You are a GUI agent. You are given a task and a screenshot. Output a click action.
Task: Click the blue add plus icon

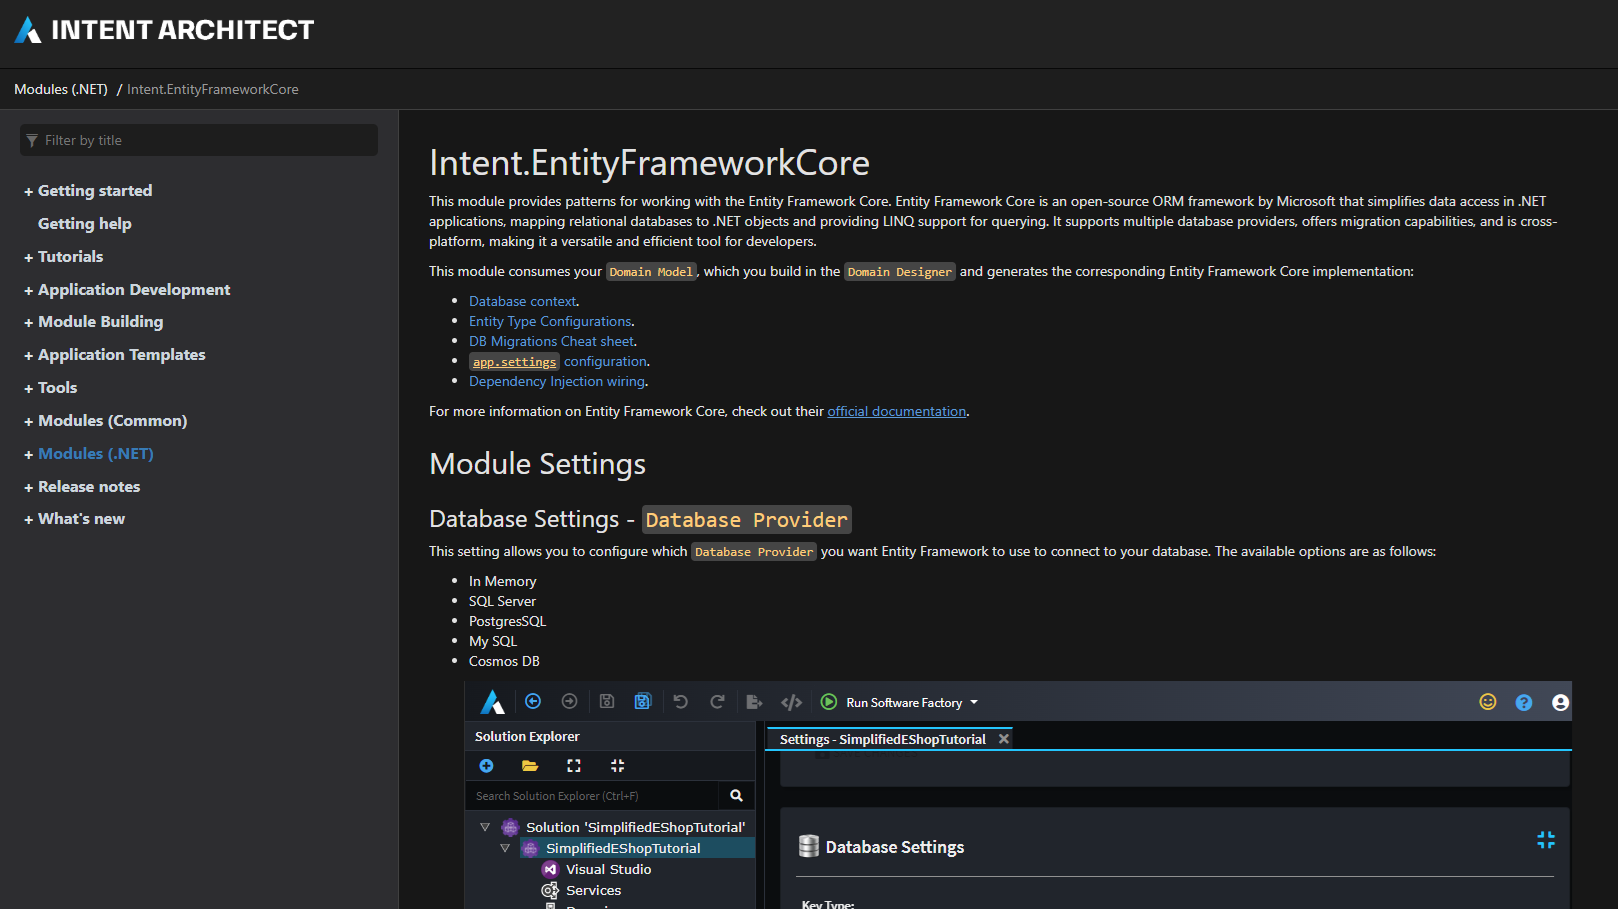(x=486, y=766)
